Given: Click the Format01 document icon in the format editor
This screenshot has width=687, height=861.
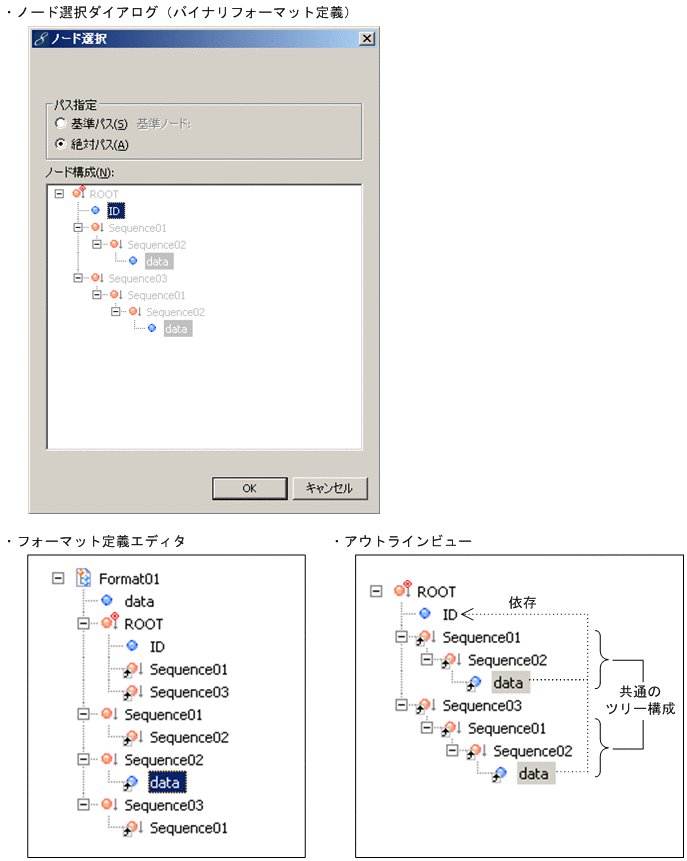Looking at the screenshot, I should tap(82, 578).
